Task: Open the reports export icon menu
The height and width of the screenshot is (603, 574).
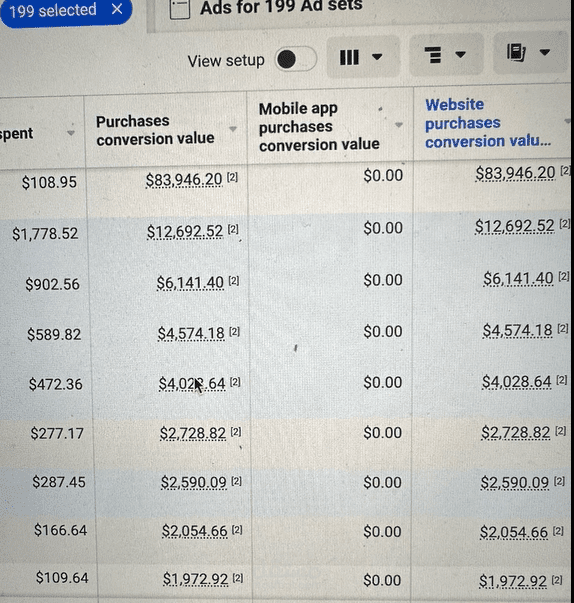Action: [529, 53]
